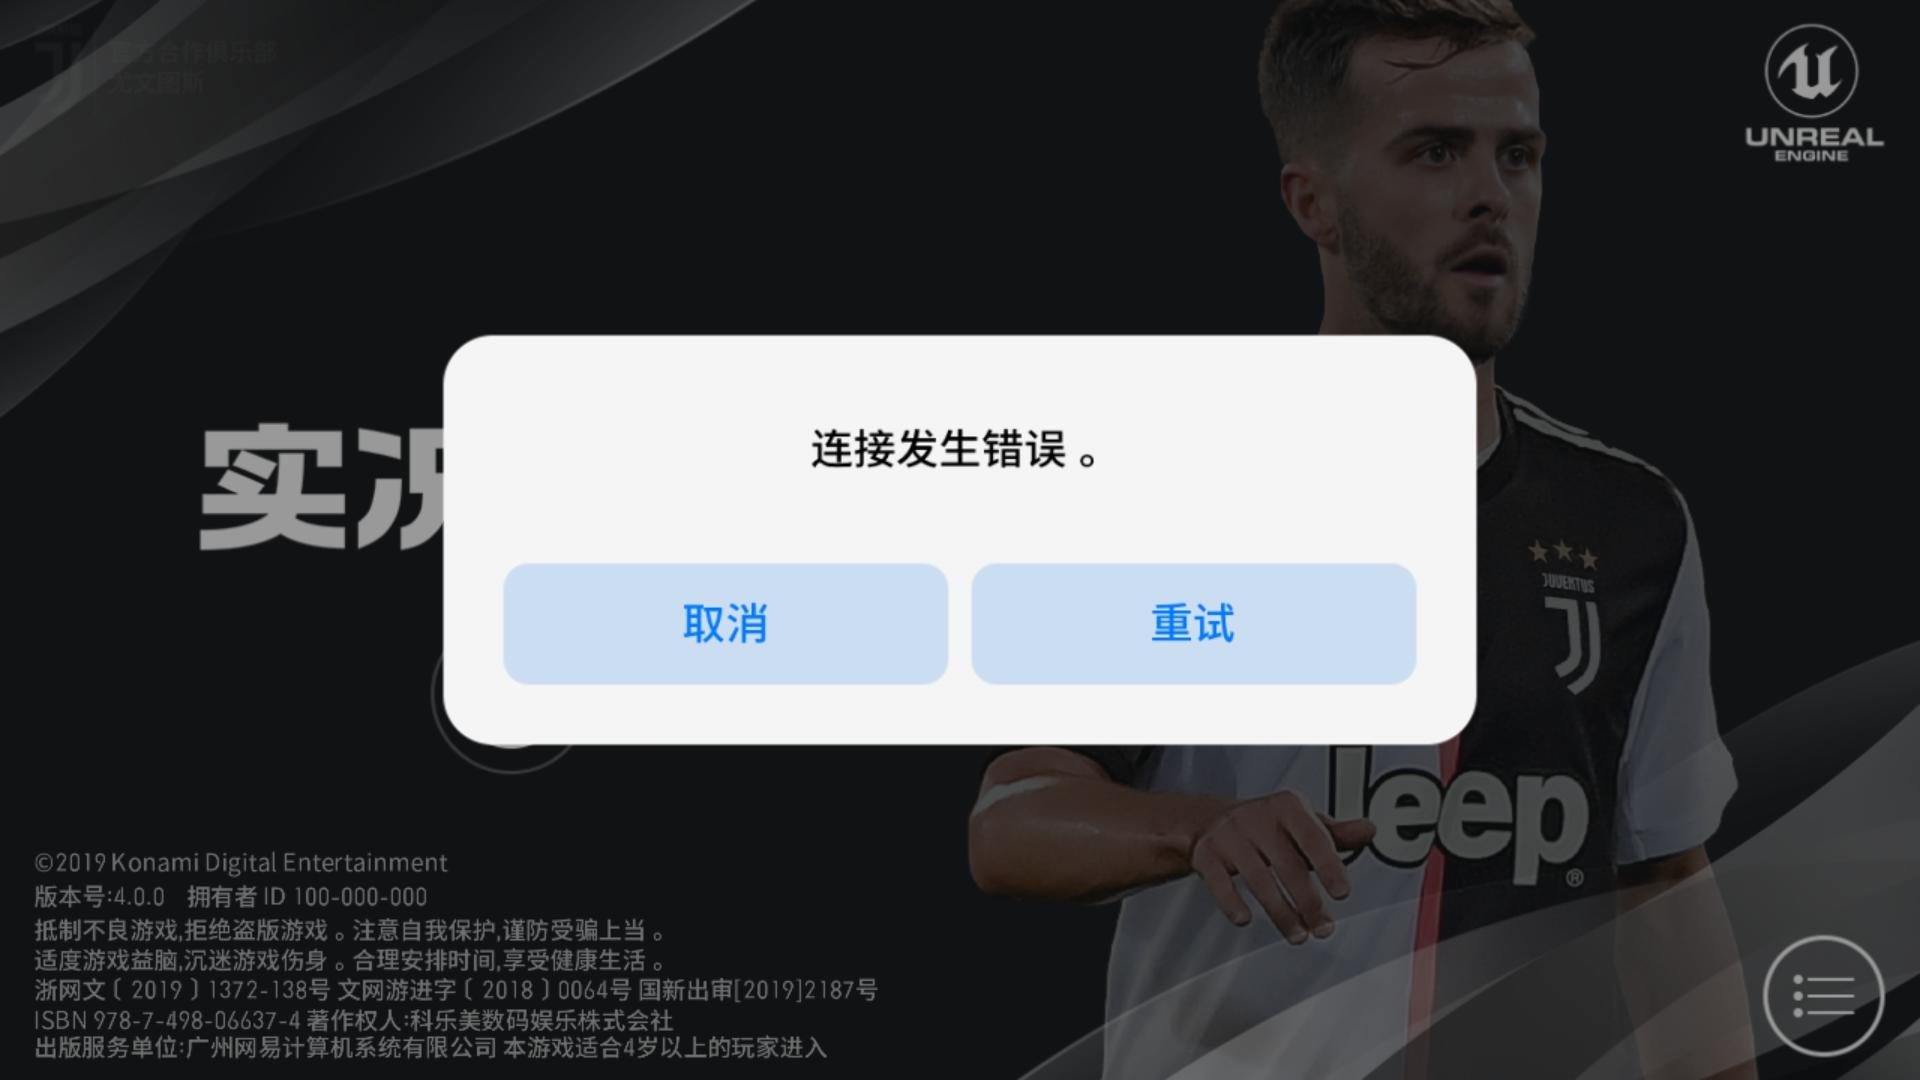The image size is (1920, 1080).
Task: Click the 抵制不良游戏 health advisory line
Action: (350, 930)
